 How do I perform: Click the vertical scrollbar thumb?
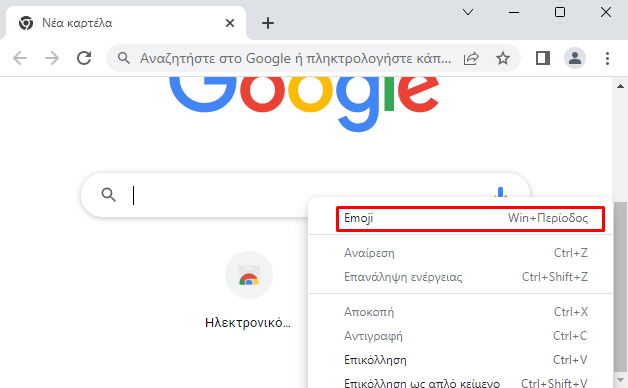pyautogui.click(x=620, y=287)
